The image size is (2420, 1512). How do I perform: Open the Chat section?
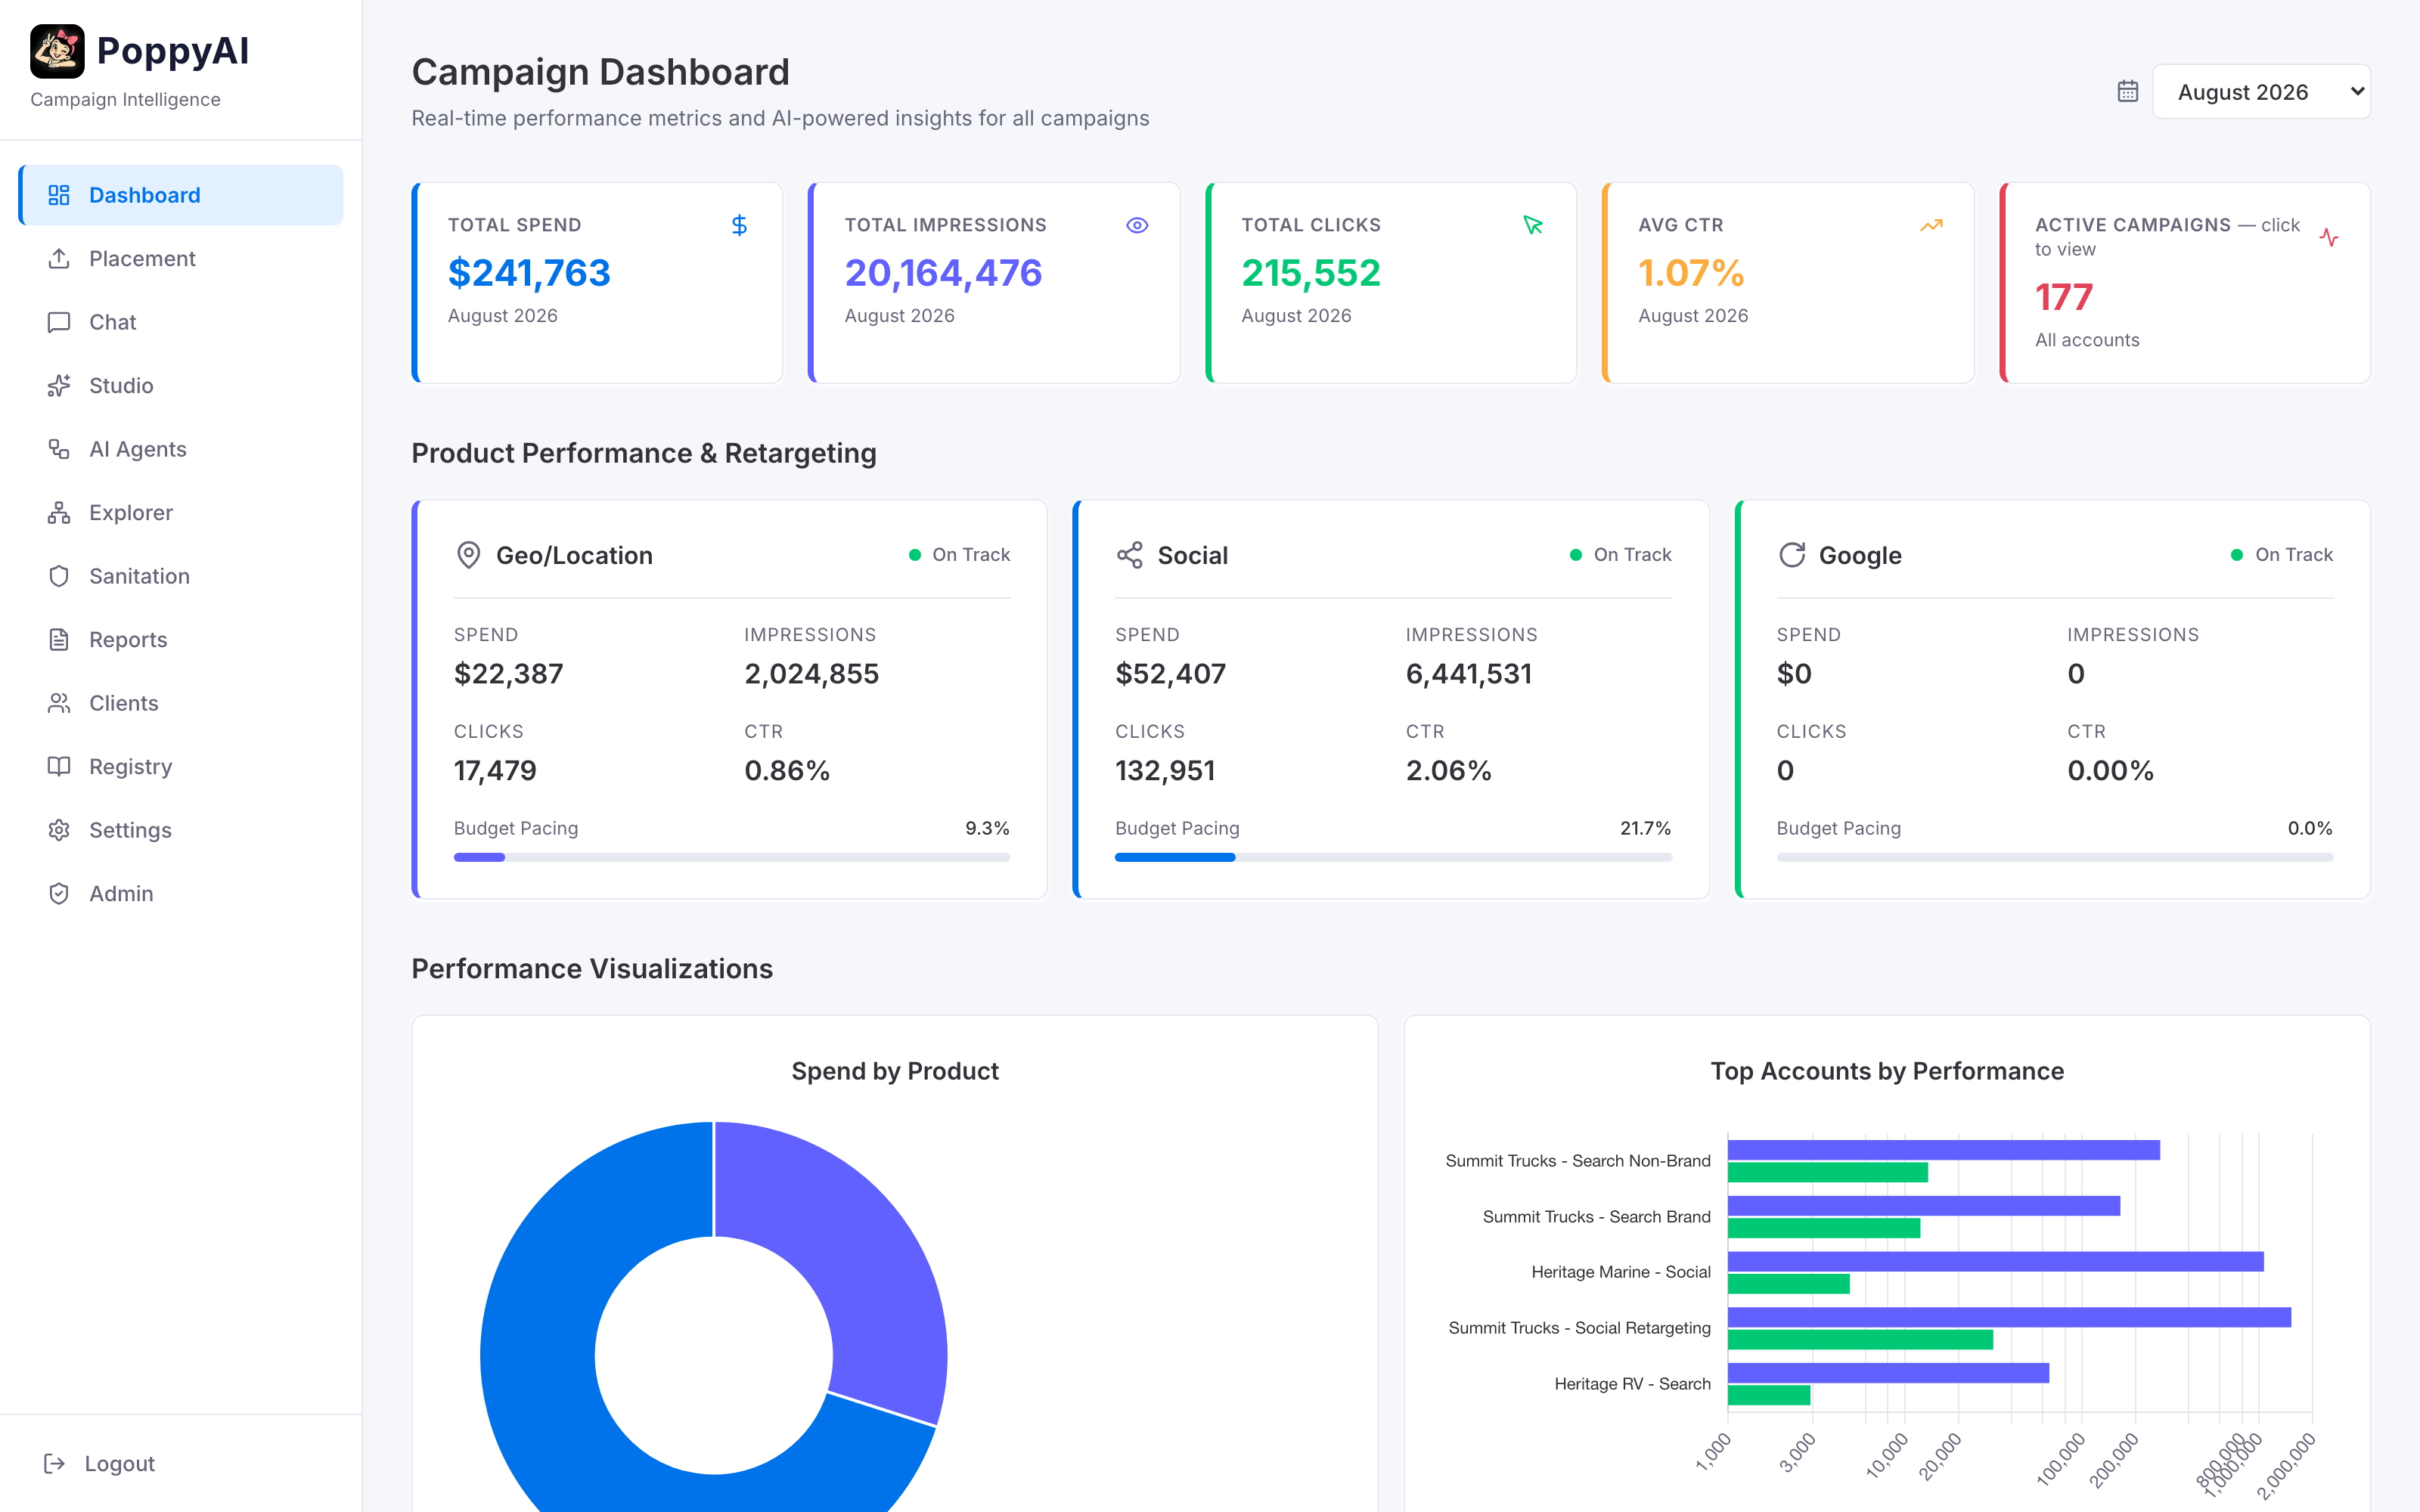[x=181, y=322]
